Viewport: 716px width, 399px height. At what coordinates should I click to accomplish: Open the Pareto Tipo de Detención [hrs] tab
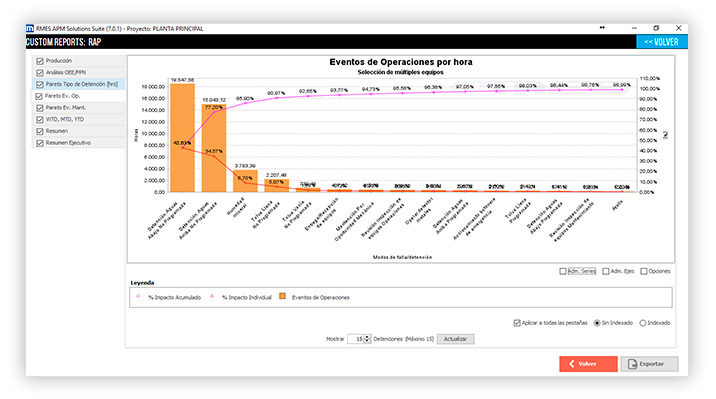tap(79, 84)
